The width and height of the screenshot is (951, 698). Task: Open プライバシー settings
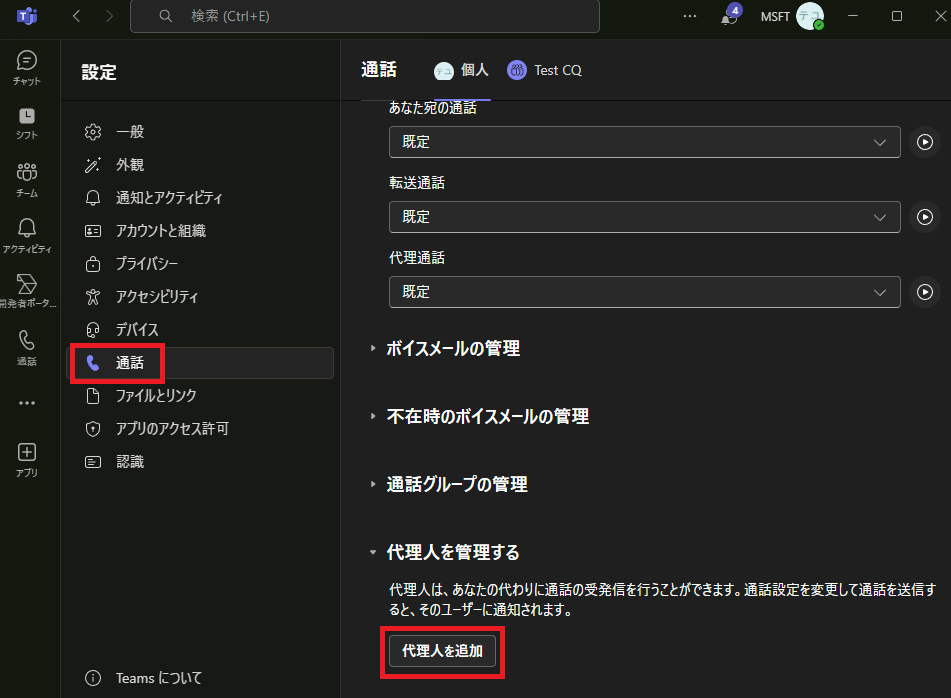pyautogui.click(x=200, y=264)
